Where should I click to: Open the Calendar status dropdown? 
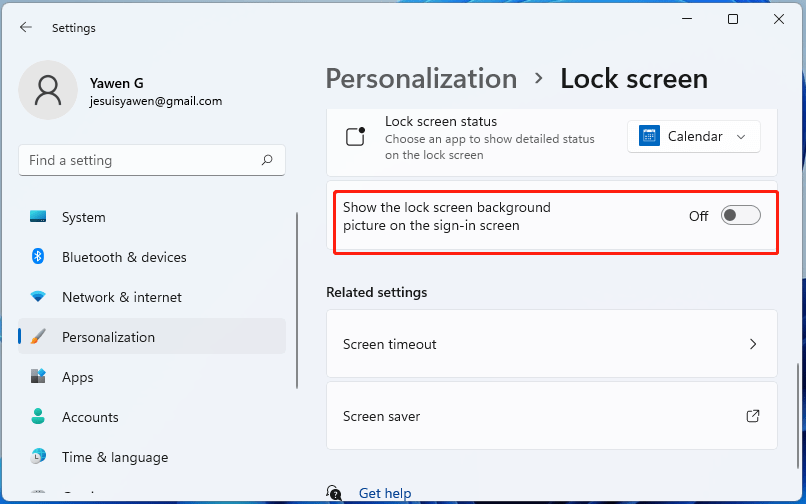693,136
